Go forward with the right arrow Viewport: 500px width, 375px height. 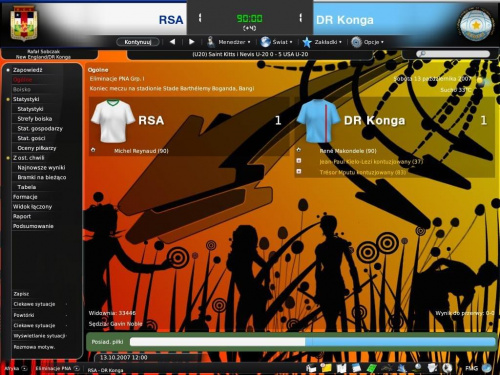click(191, 42)
